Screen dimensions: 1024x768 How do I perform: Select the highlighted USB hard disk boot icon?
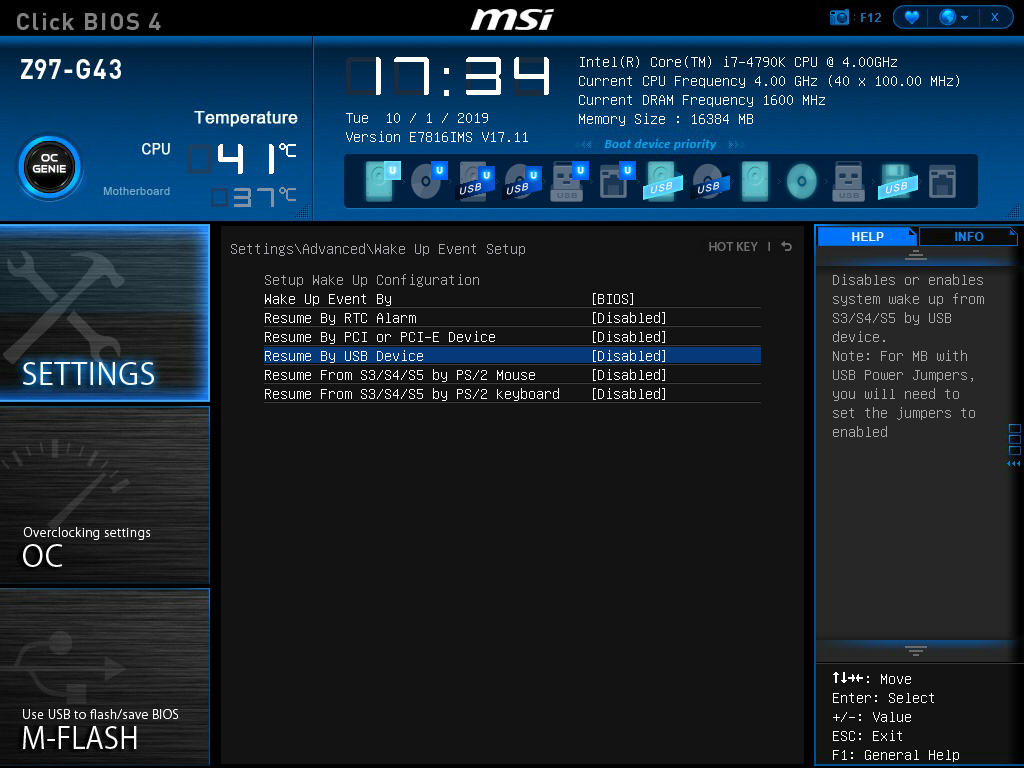[662, 181]
